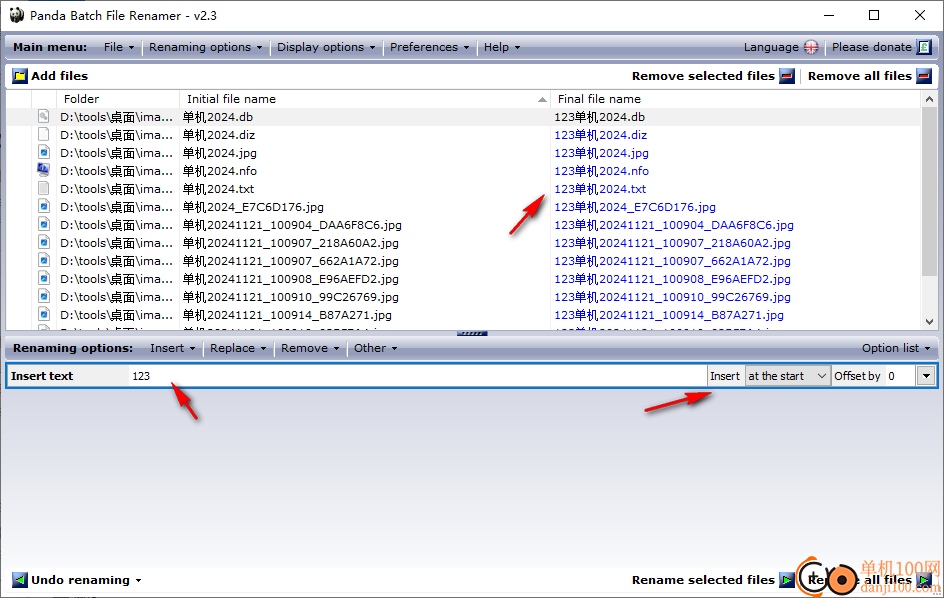Click the file icon for 单机2024.txt
Image resolution: width=944 pixels, height=598 pixels.
click(43, 188)
